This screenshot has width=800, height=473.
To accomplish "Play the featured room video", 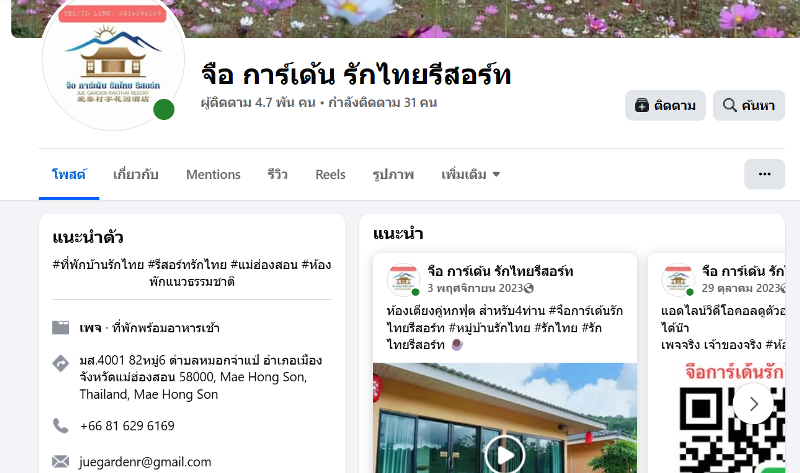I will (x=505, y=455).
